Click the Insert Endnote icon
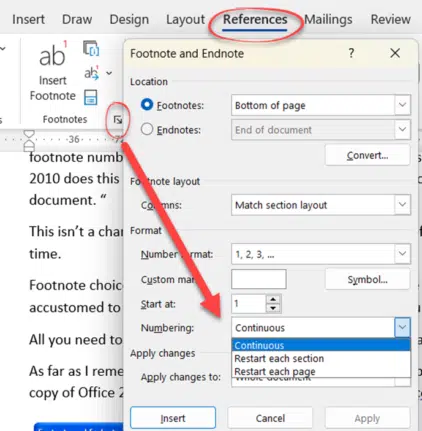This screenshot has height=431, width=422. click(x=91, y=48)
